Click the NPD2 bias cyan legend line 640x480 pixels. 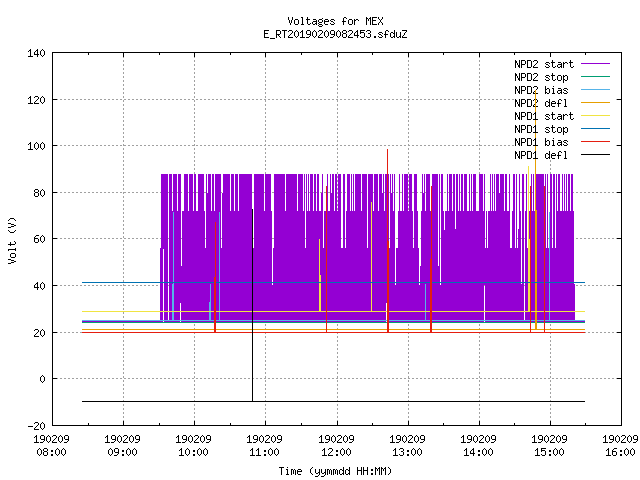tap(595, 90)
